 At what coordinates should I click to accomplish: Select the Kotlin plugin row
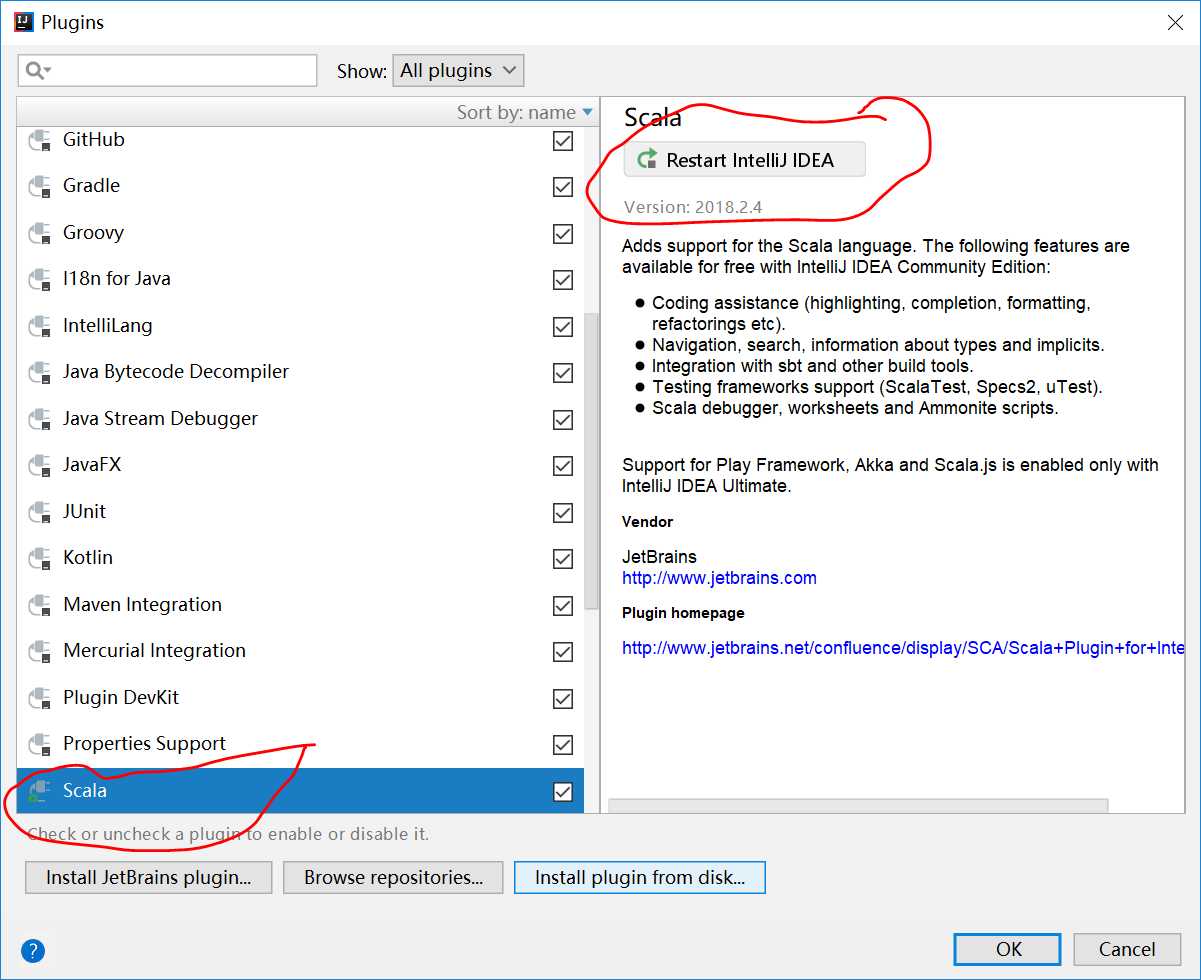point(300,559)
